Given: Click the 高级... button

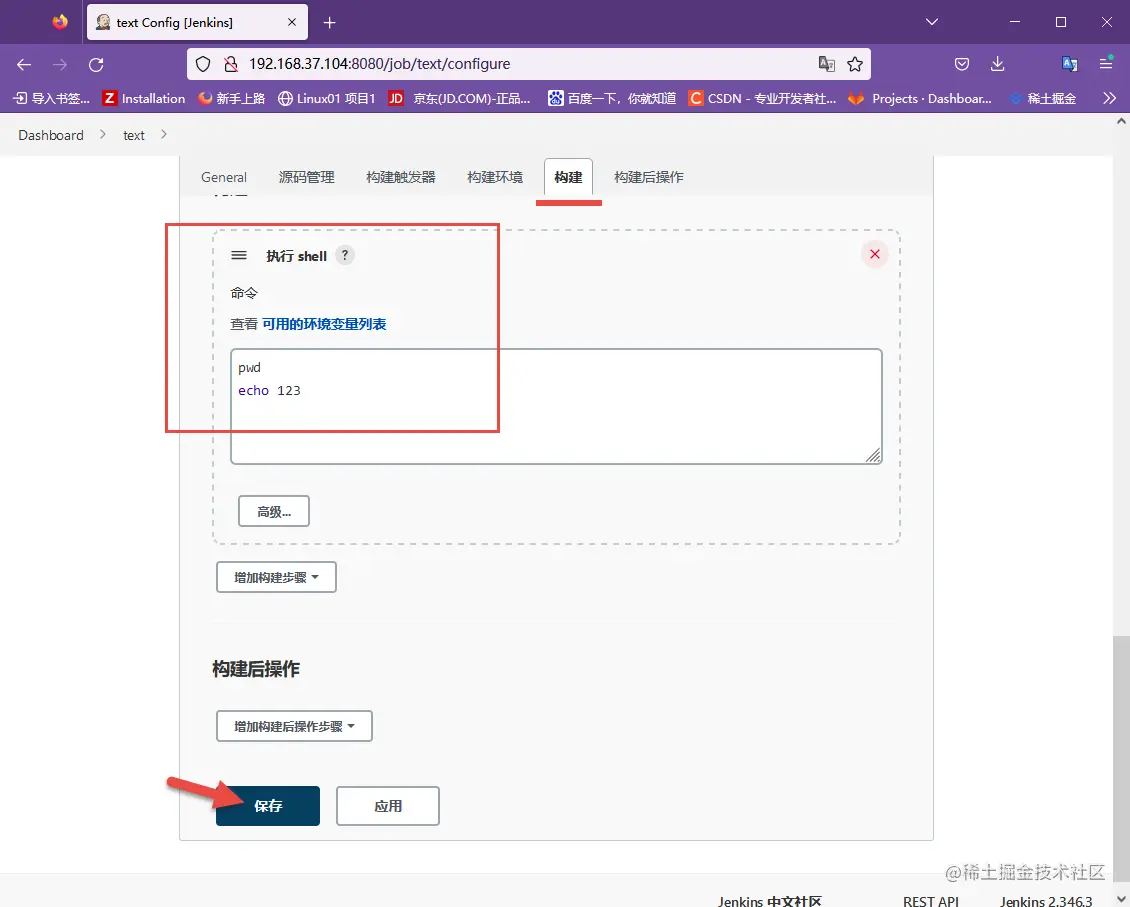Looking at the screenshot, I should coord(273,511).
